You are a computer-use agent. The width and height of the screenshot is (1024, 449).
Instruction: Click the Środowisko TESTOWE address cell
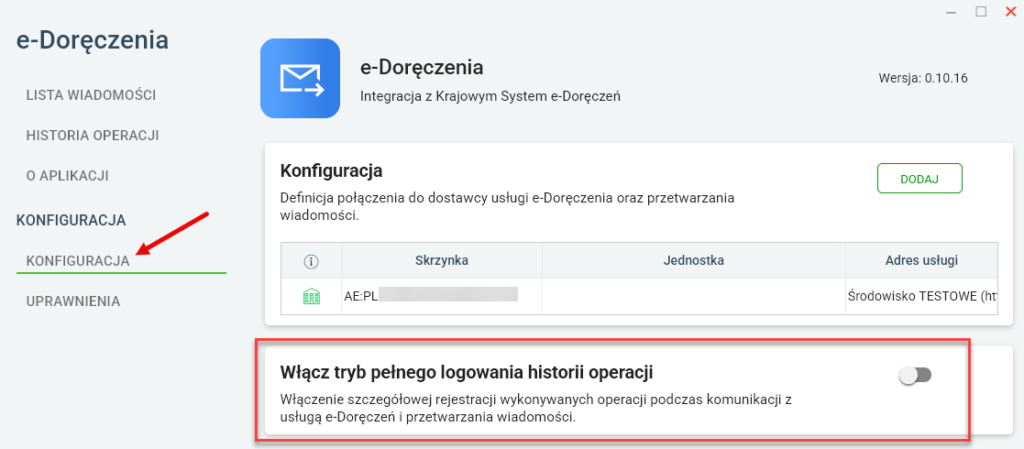921,296
